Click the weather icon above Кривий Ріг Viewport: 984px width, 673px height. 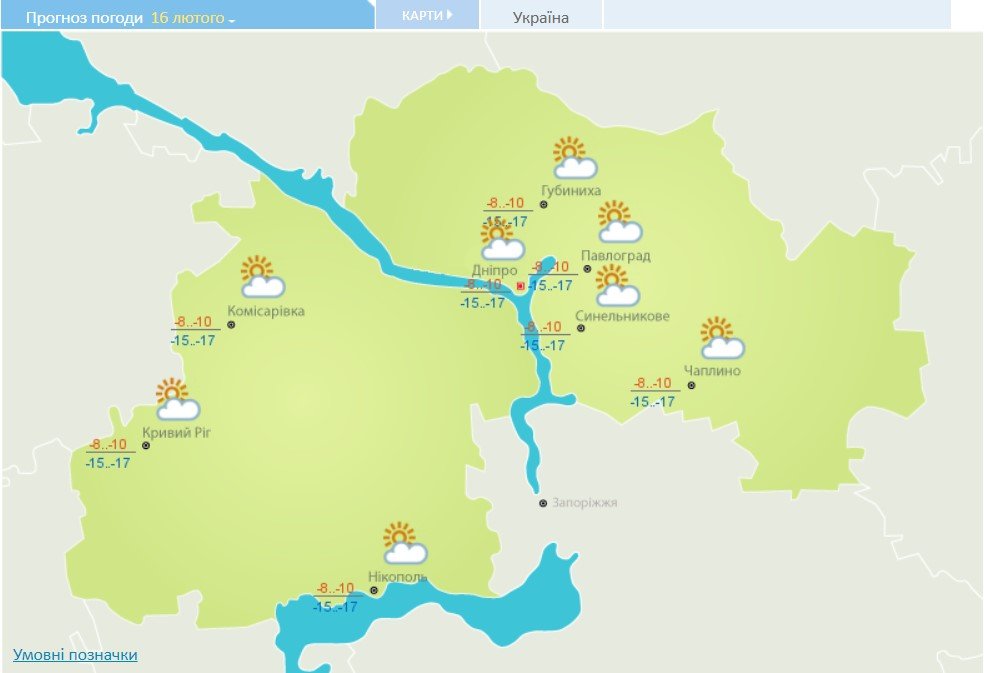pos(177,400)
